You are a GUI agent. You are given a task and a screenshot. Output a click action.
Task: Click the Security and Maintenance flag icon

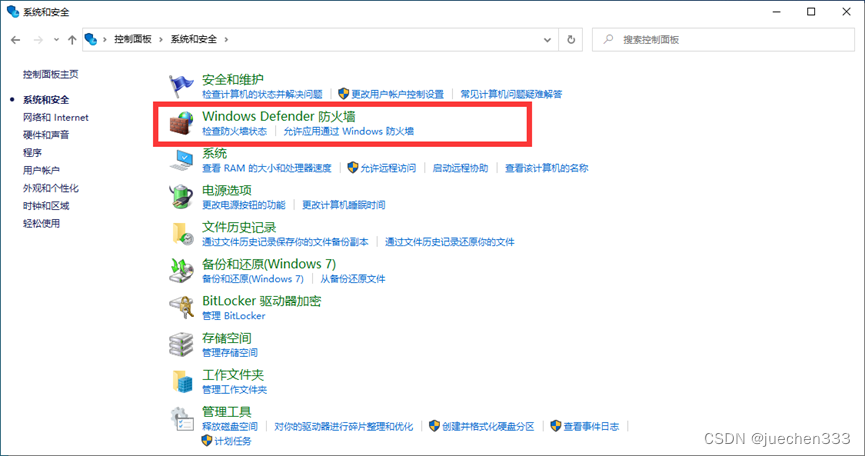pos(181,86)
